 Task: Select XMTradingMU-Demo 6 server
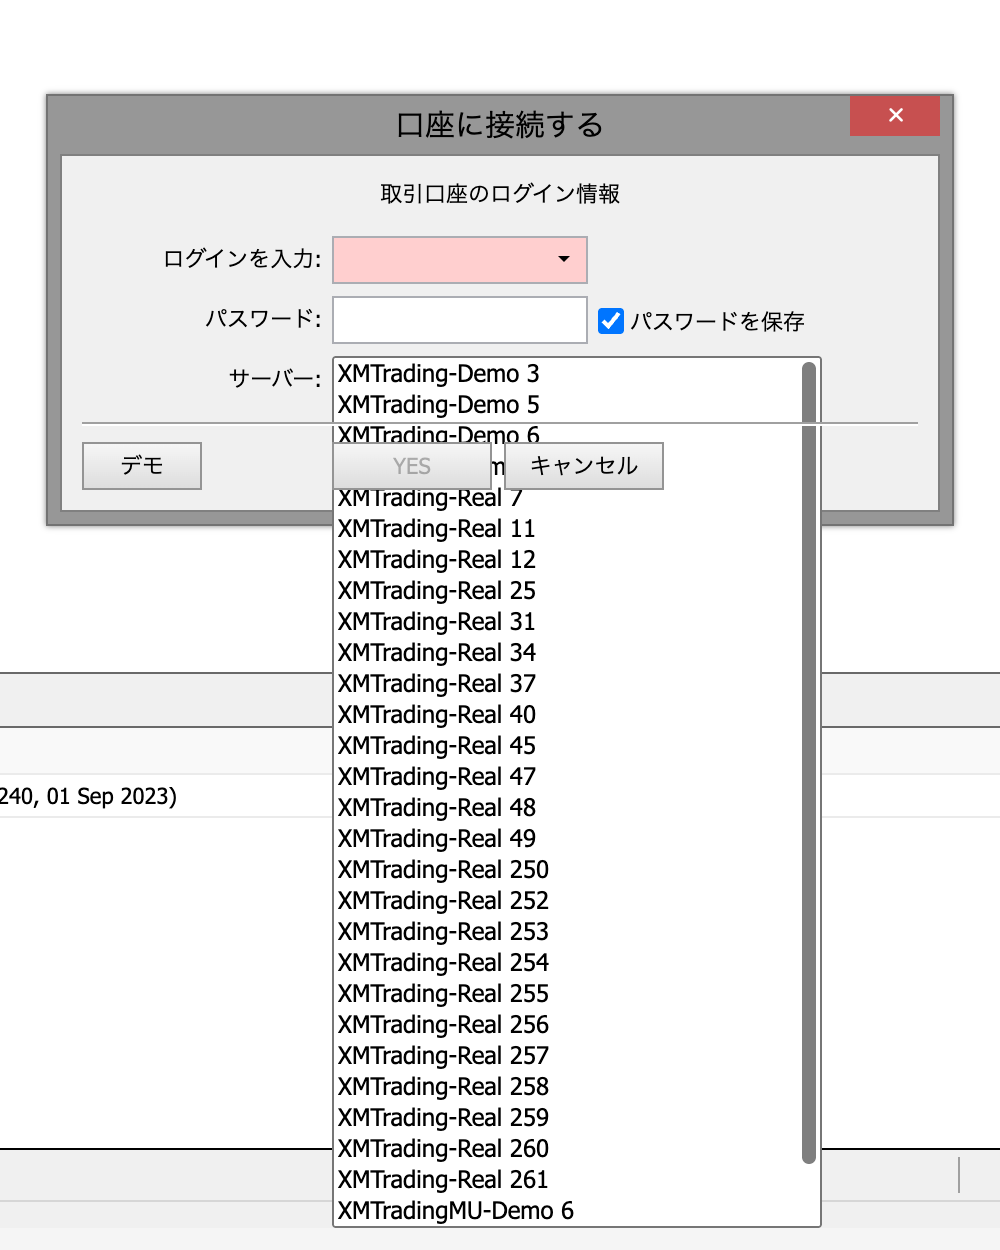[568, 1211]
